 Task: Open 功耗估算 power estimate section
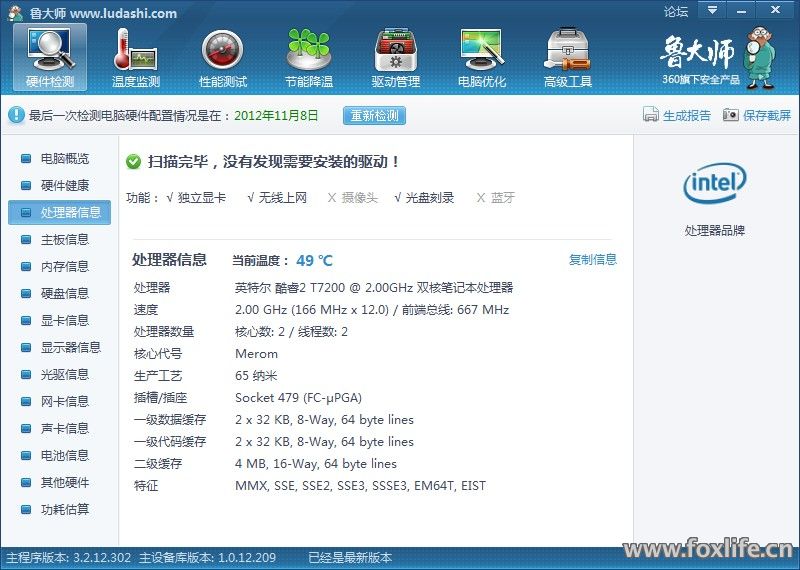tap(64, 509)
